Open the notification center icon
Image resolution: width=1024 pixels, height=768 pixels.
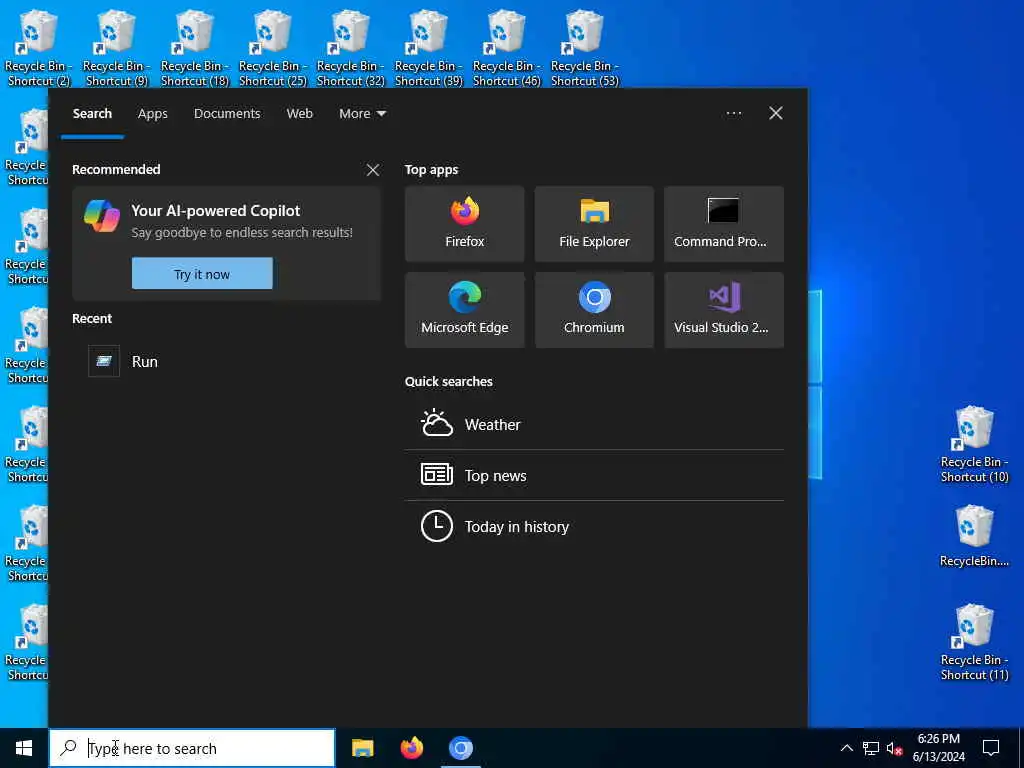coord(991,748)
